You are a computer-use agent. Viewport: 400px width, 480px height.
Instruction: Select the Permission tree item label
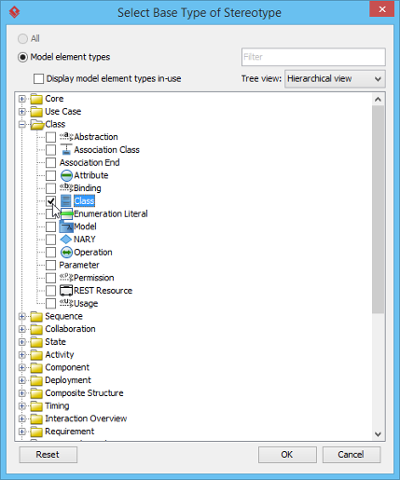[x=94, y=278]
